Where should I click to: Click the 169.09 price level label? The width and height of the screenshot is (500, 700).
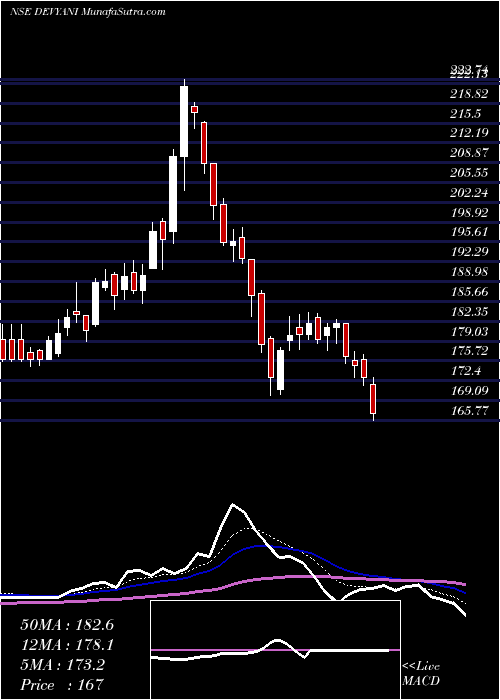point(469,390)
